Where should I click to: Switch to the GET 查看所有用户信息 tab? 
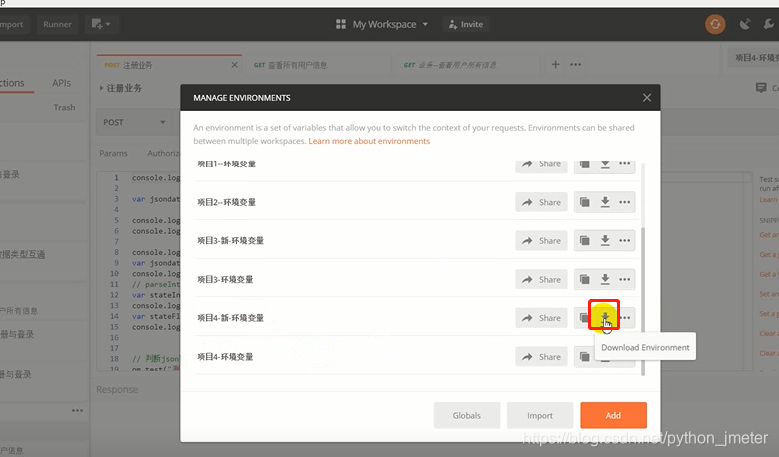coord(318,65)
